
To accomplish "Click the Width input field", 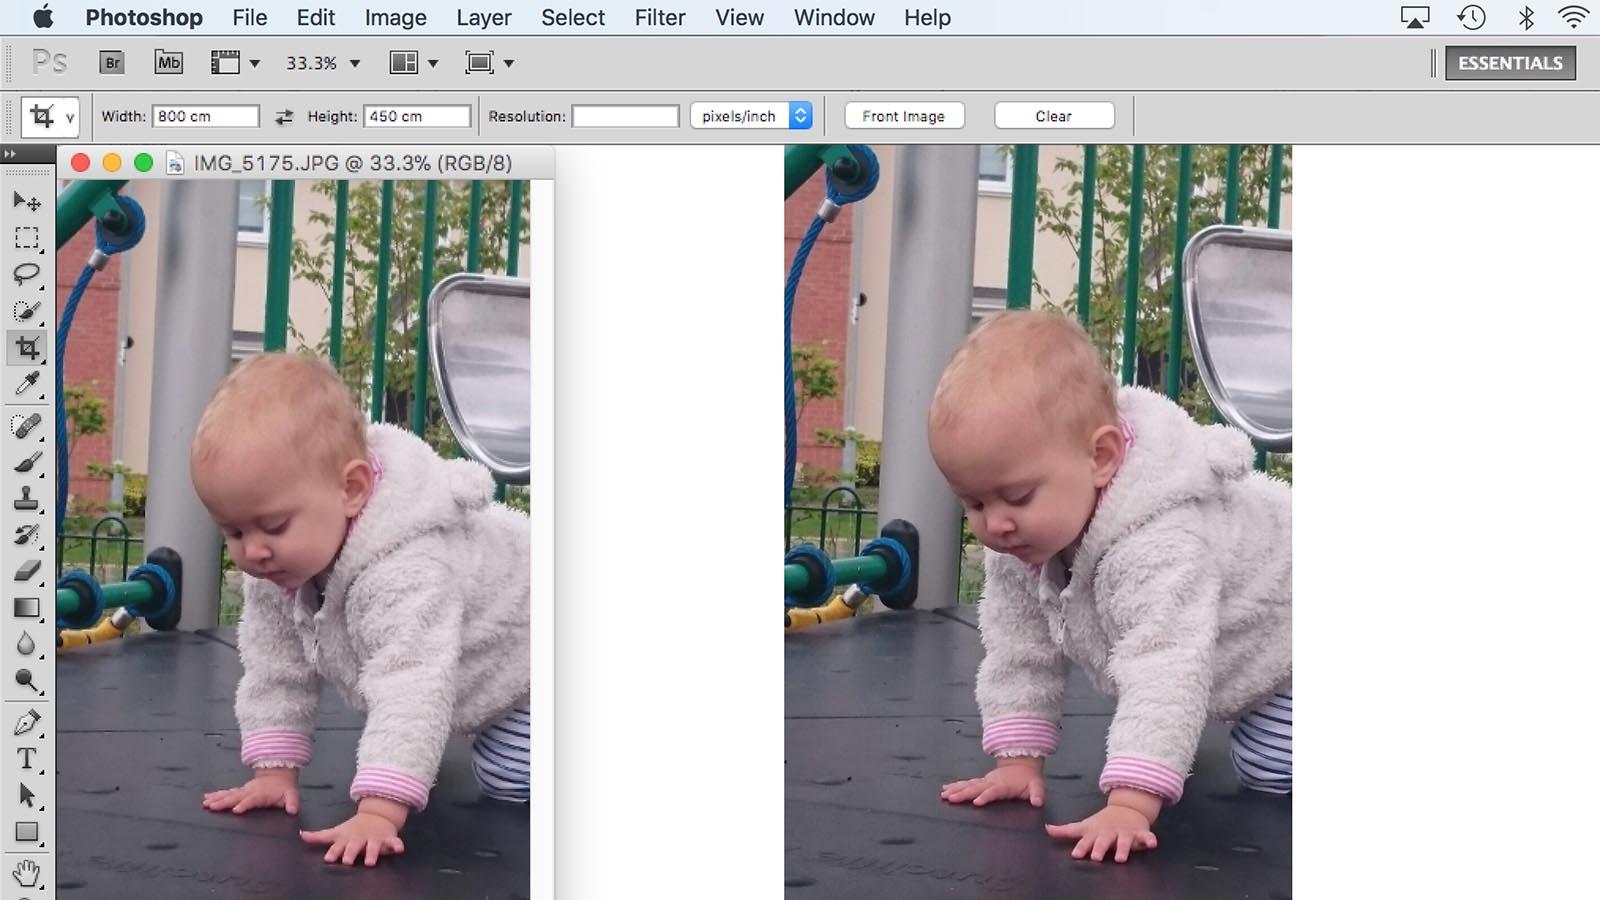I will click(x=206, y=116).
